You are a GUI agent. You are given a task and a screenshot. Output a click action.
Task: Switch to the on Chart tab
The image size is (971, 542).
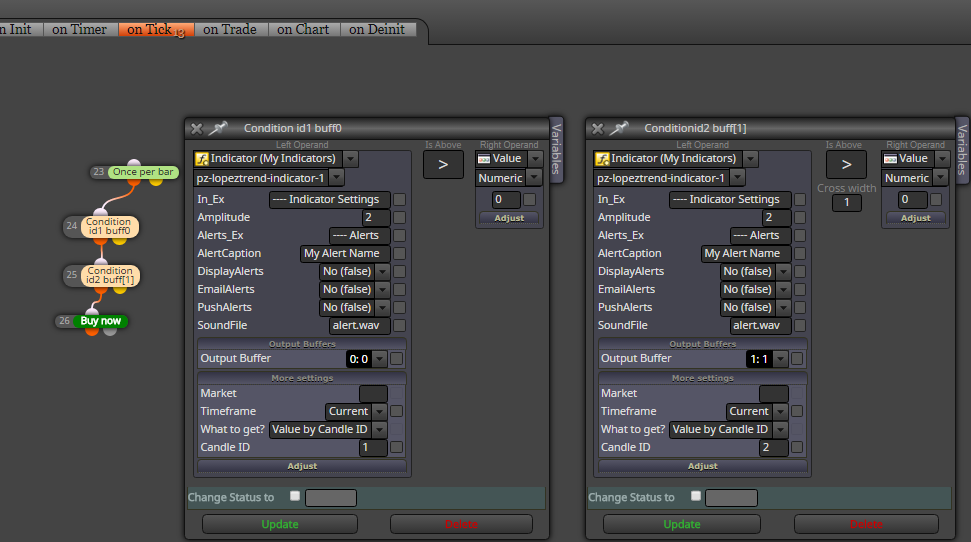(303, 29)
